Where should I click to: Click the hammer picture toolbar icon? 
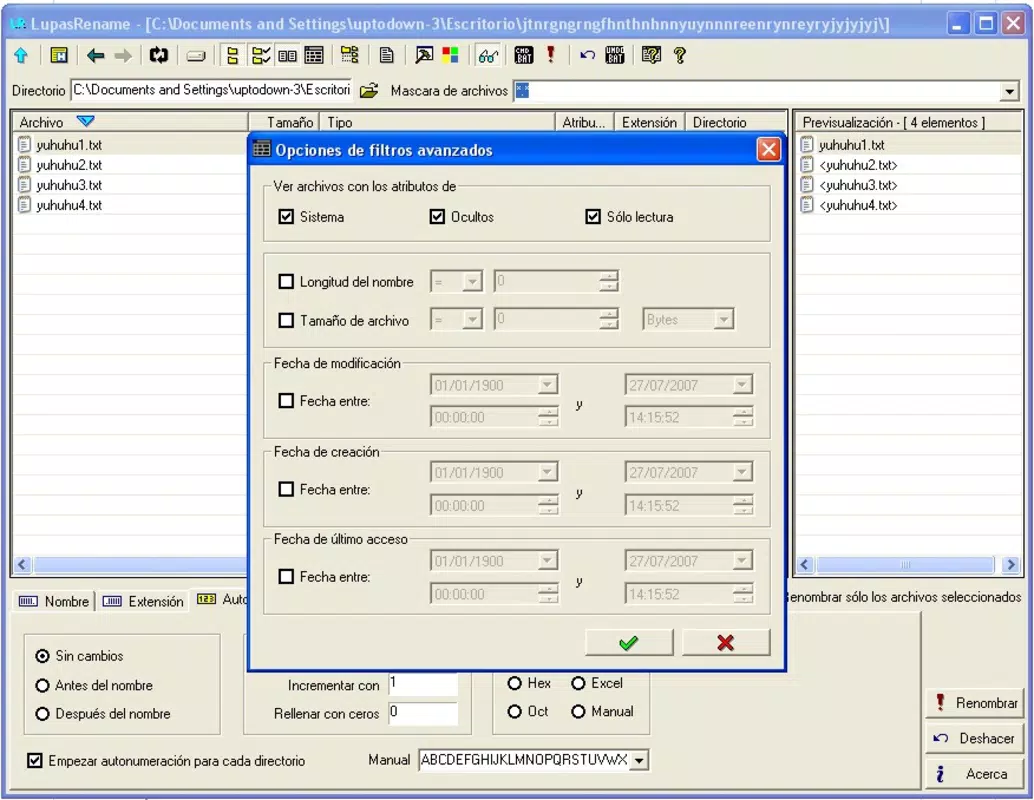tap(423, 55)
